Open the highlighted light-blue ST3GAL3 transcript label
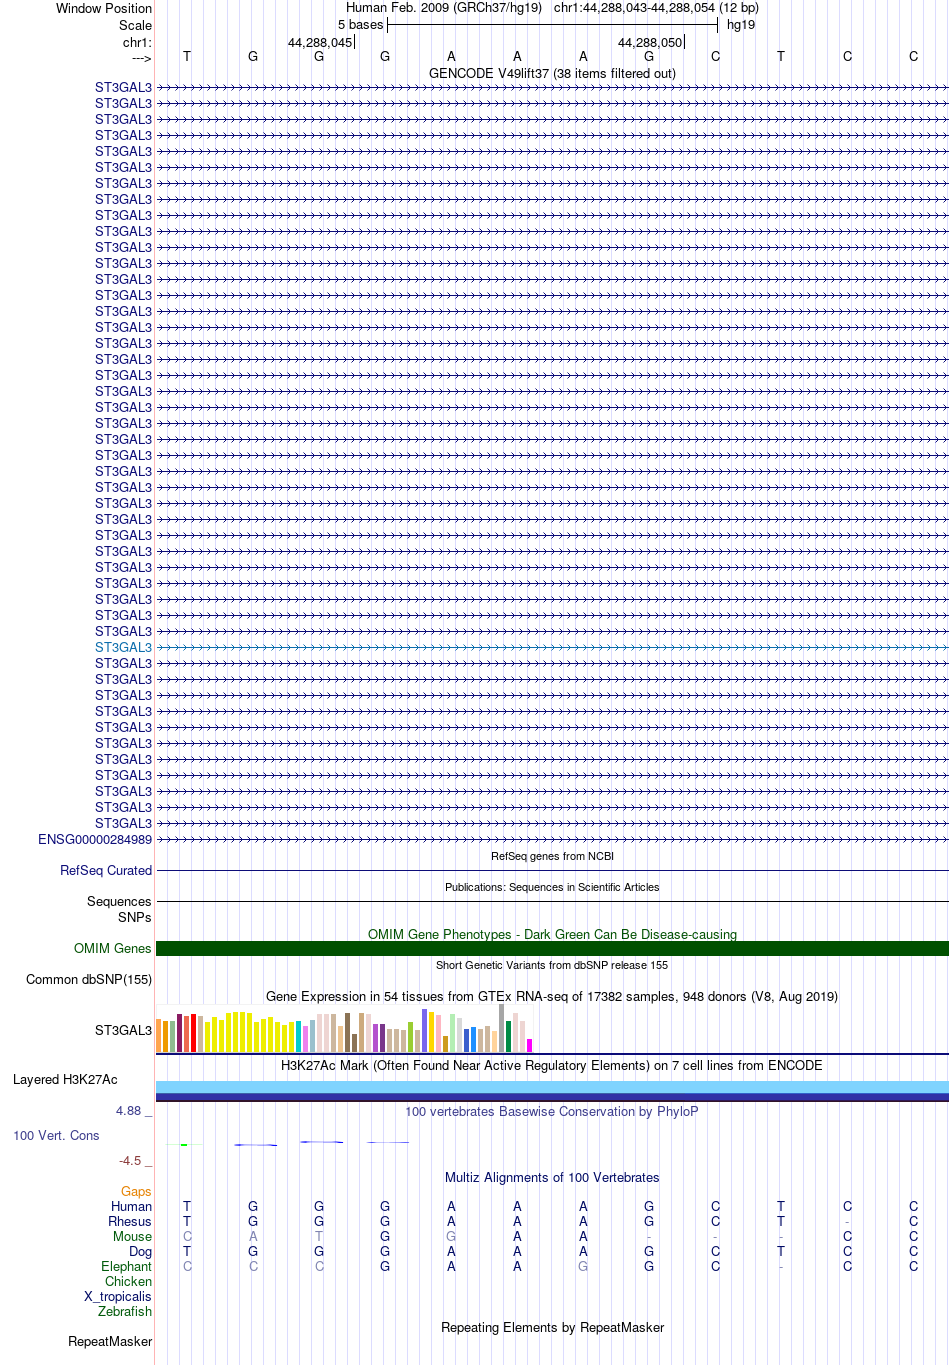 point(123,647)
